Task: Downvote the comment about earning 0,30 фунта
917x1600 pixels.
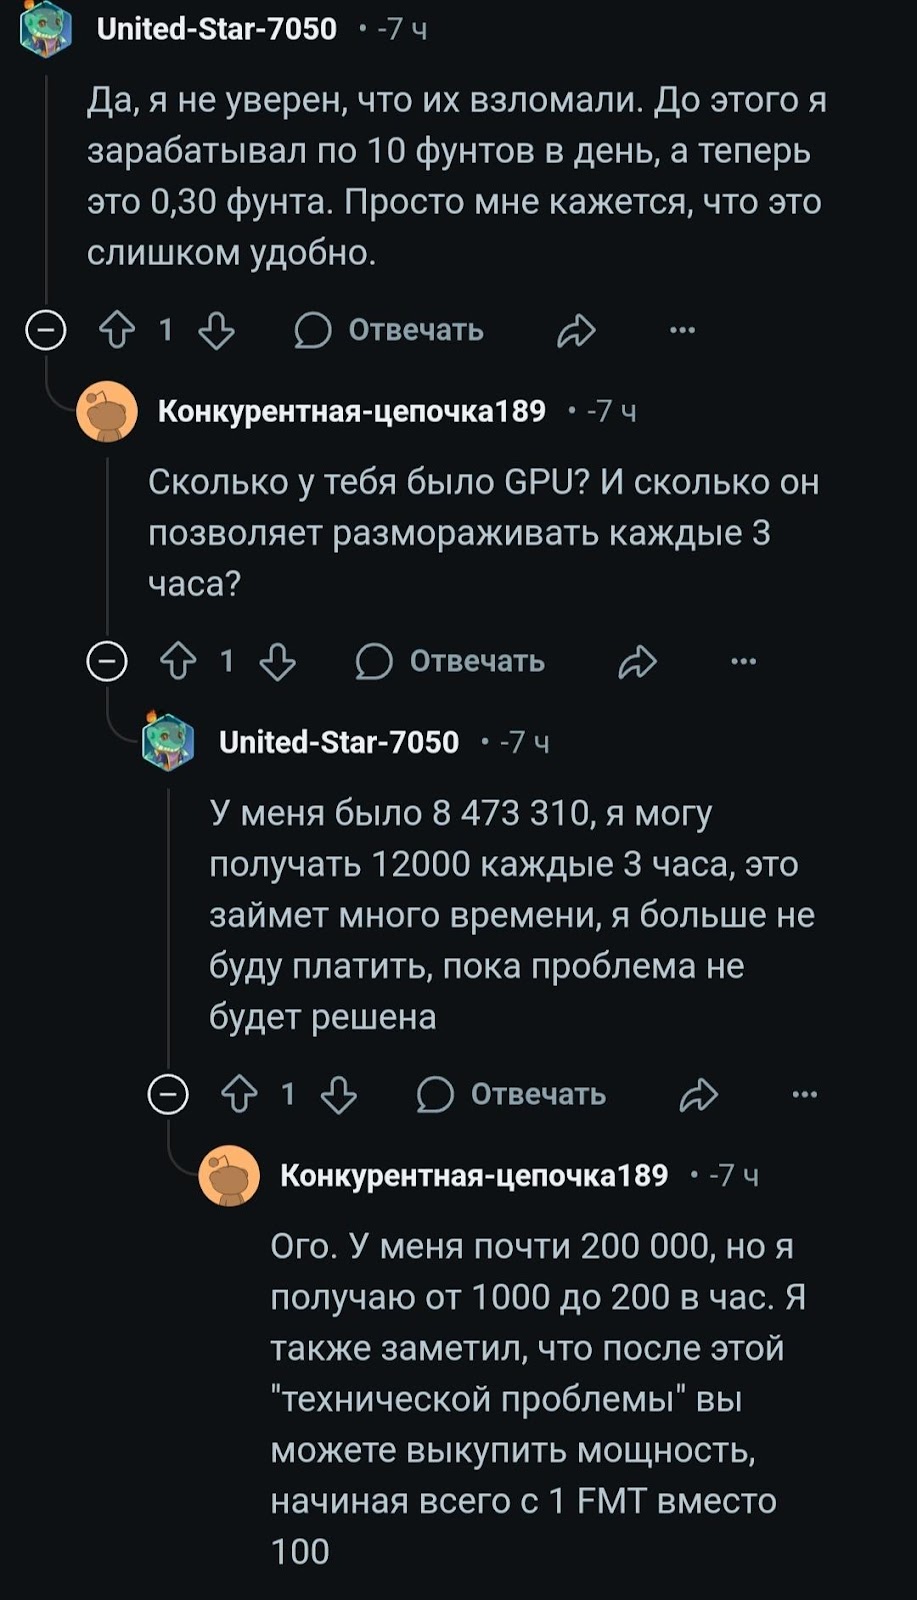Action: (x=216, y=330)
